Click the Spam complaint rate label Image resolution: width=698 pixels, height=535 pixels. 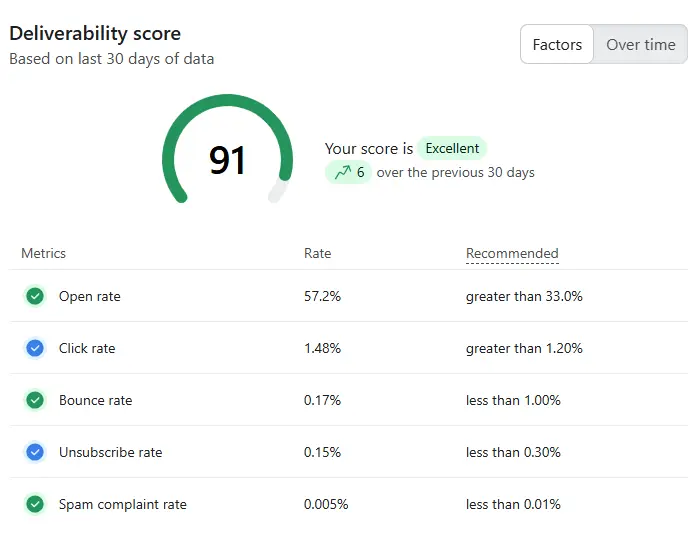[x=122, y=504]
